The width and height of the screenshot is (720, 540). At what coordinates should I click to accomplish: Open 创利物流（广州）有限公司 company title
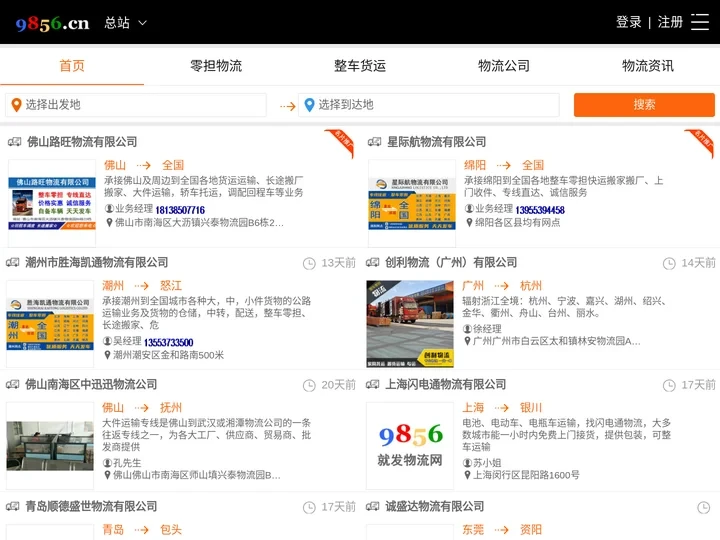(451, 263)
